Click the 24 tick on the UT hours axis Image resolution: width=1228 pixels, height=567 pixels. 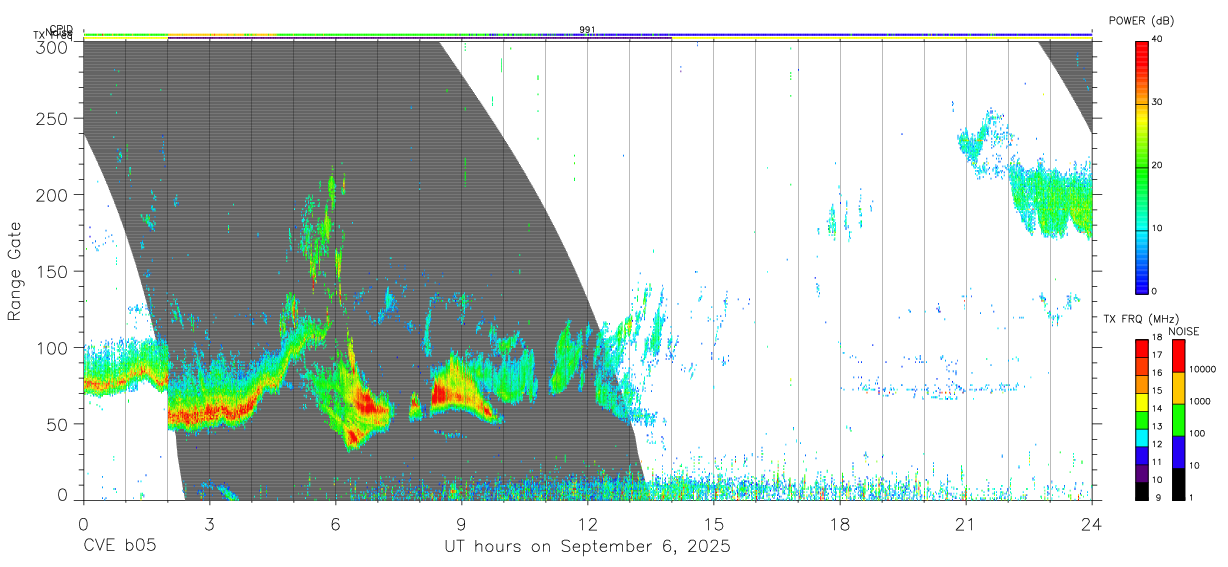click(x=1092, y=524)
